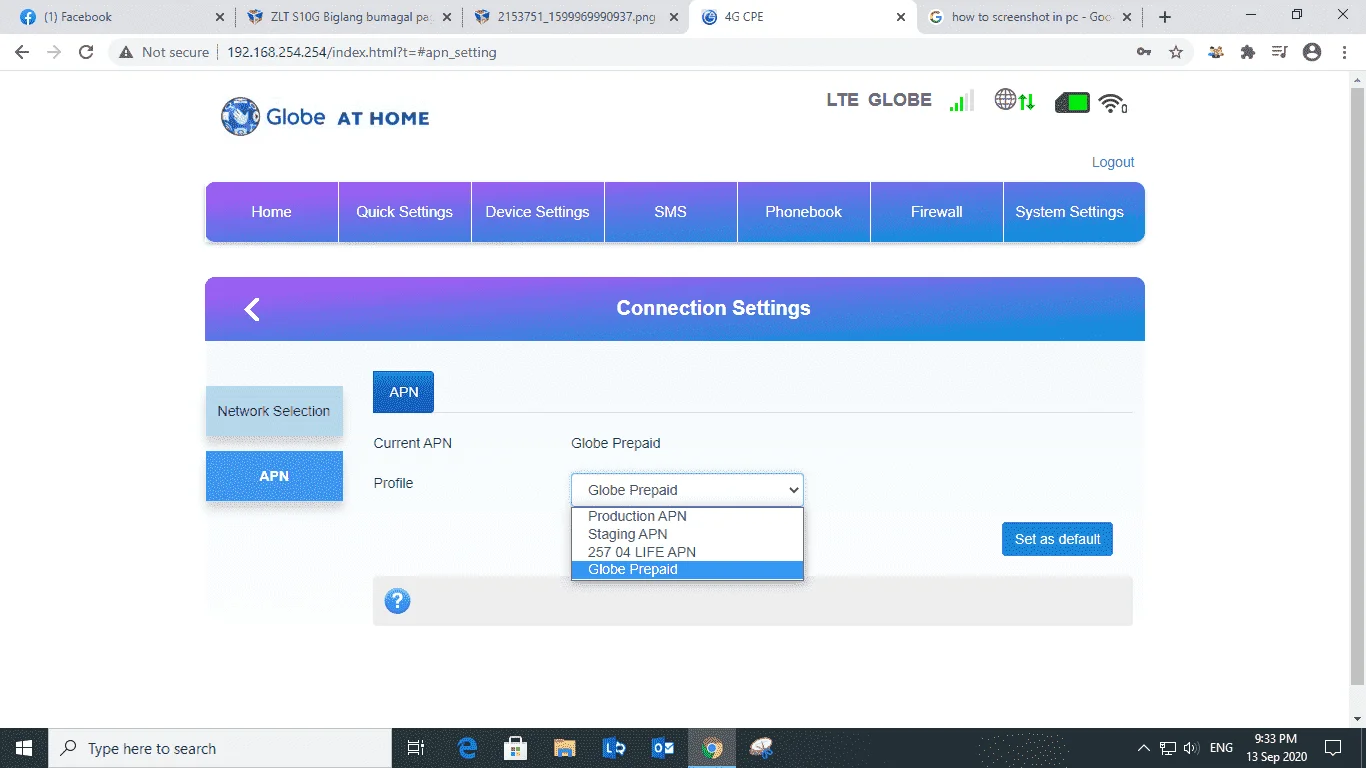1366x768 pixels.
Task: Go back using the white chevron arrow
Action: tap(252, 309)
